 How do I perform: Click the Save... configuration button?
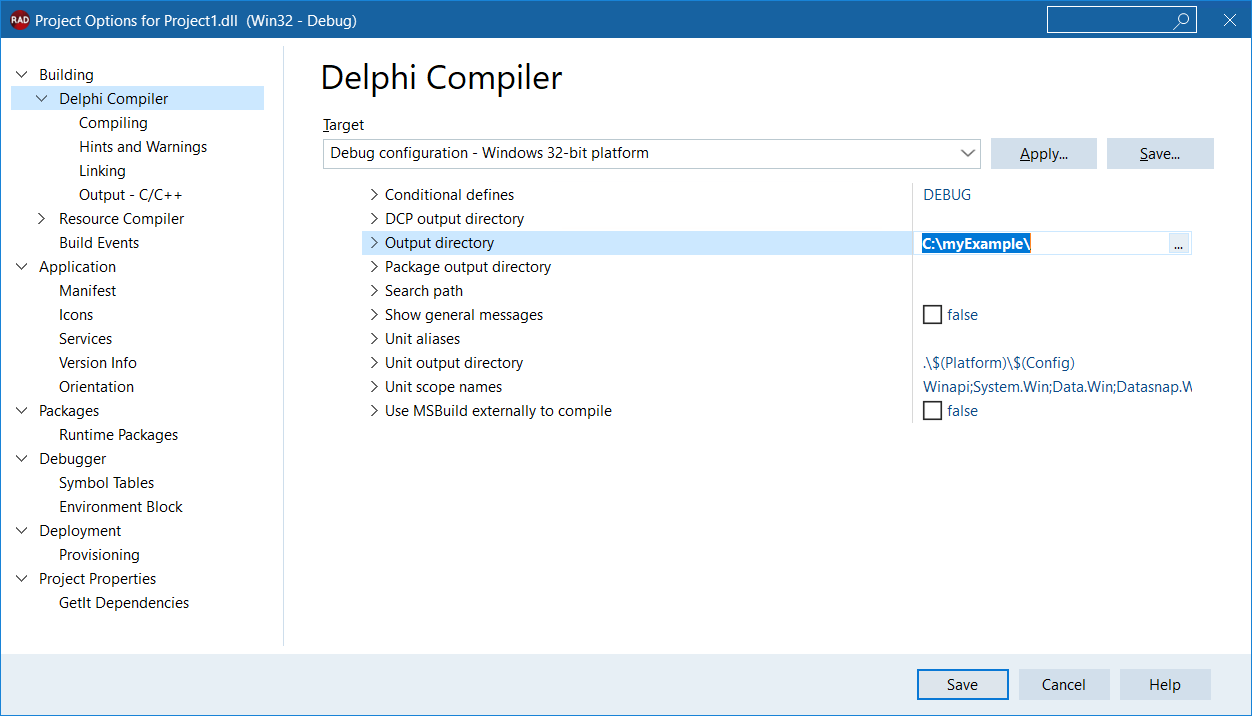1160,153
